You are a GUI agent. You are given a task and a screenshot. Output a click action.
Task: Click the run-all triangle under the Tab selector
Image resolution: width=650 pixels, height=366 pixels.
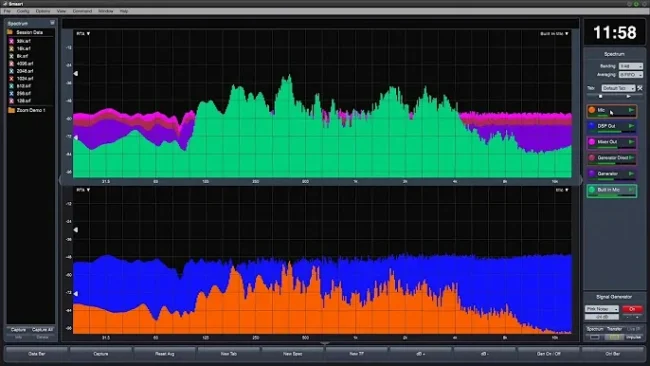pyautogui.click(x=628, y=96)
